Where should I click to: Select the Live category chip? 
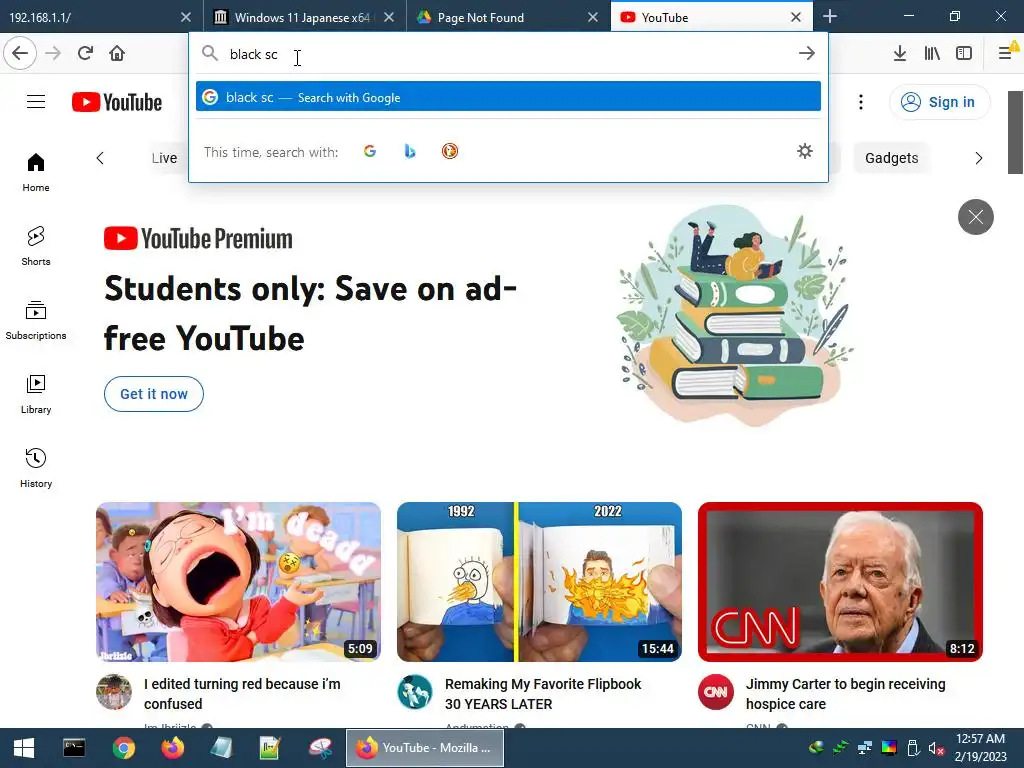coord(164,158)
